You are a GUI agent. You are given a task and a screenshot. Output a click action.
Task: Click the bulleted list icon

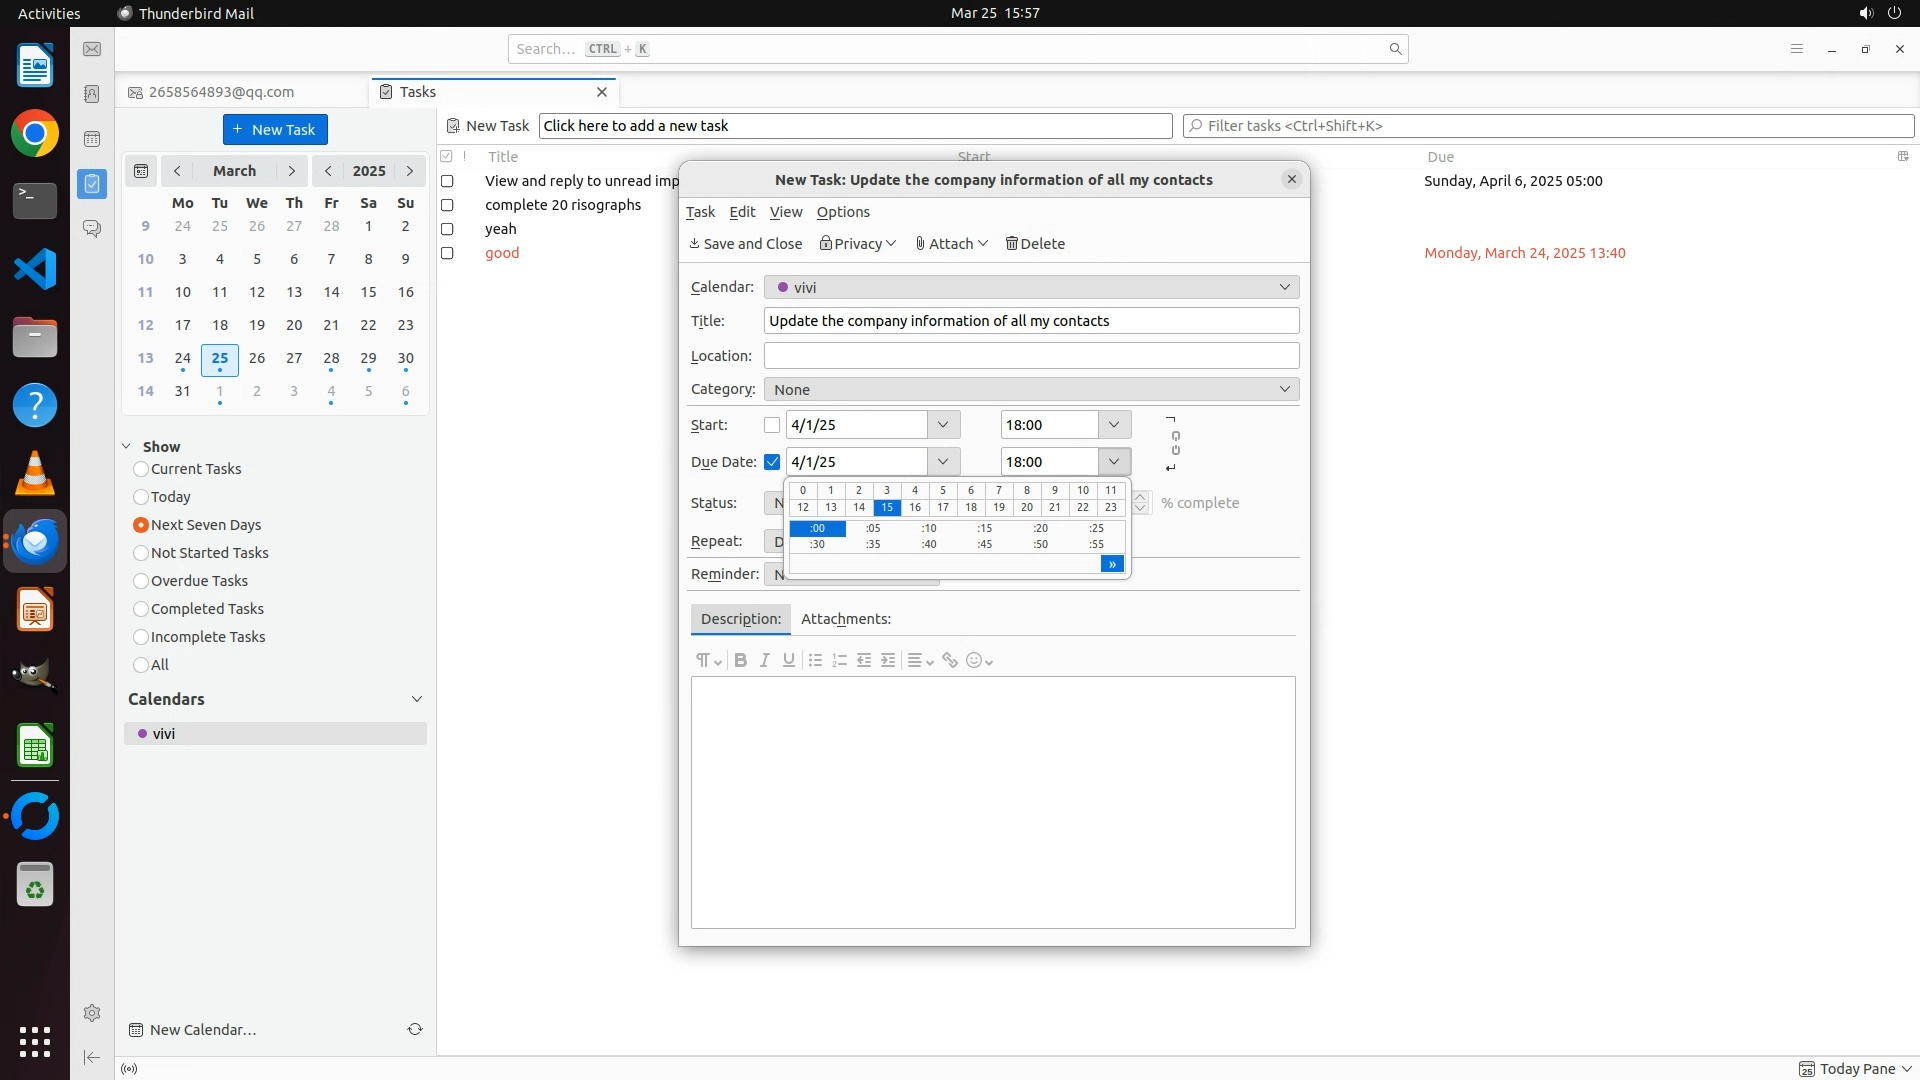point(815,660)
